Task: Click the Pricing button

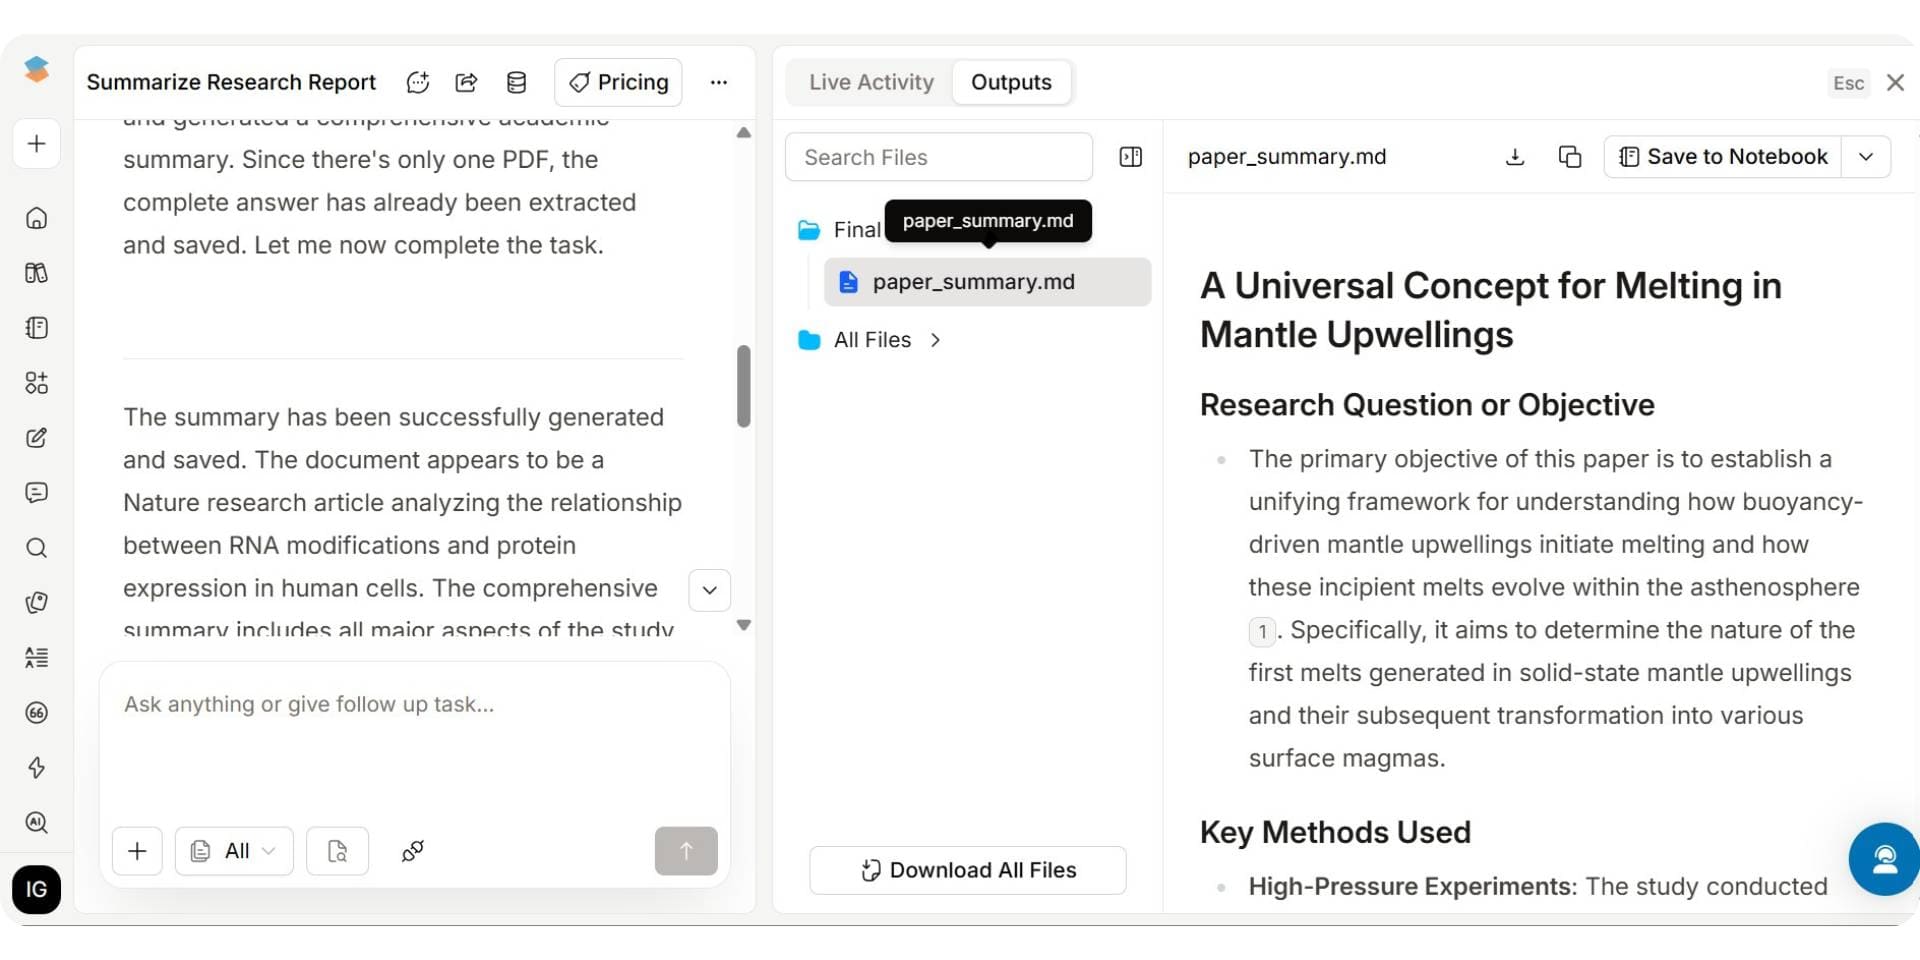Action: click(x=618, y=82)
